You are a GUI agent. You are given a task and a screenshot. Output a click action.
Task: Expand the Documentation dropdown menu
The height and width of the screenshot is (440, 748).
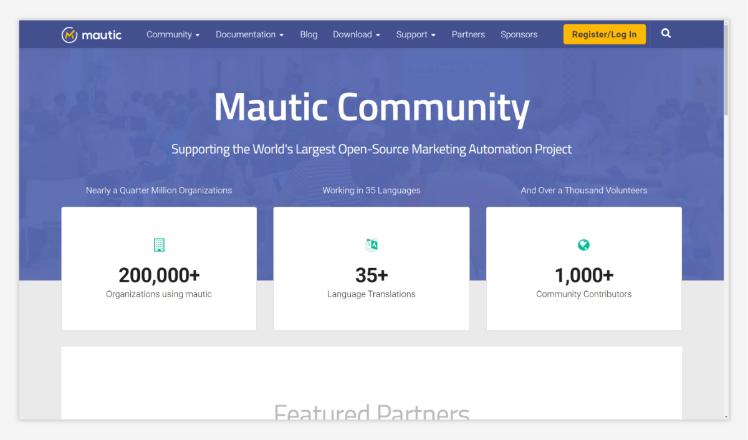pos(249,34)
